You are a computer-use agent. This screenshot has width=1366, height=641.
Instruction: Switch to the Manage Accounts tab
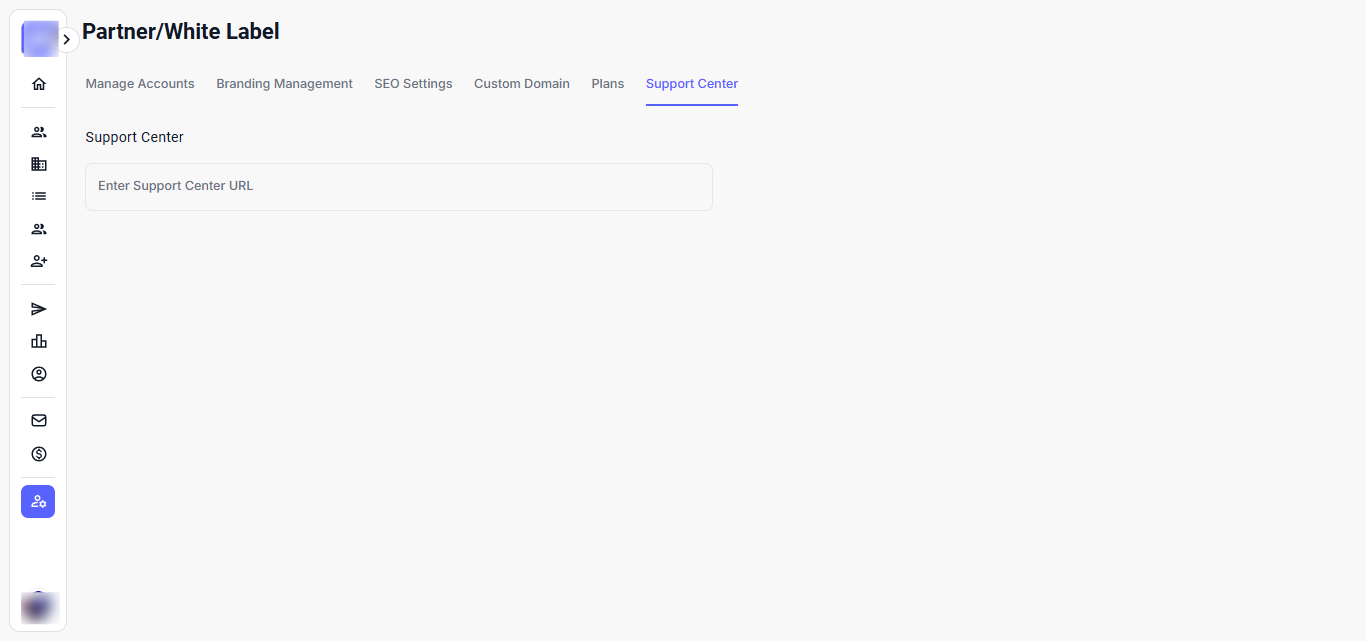[140, 84]
